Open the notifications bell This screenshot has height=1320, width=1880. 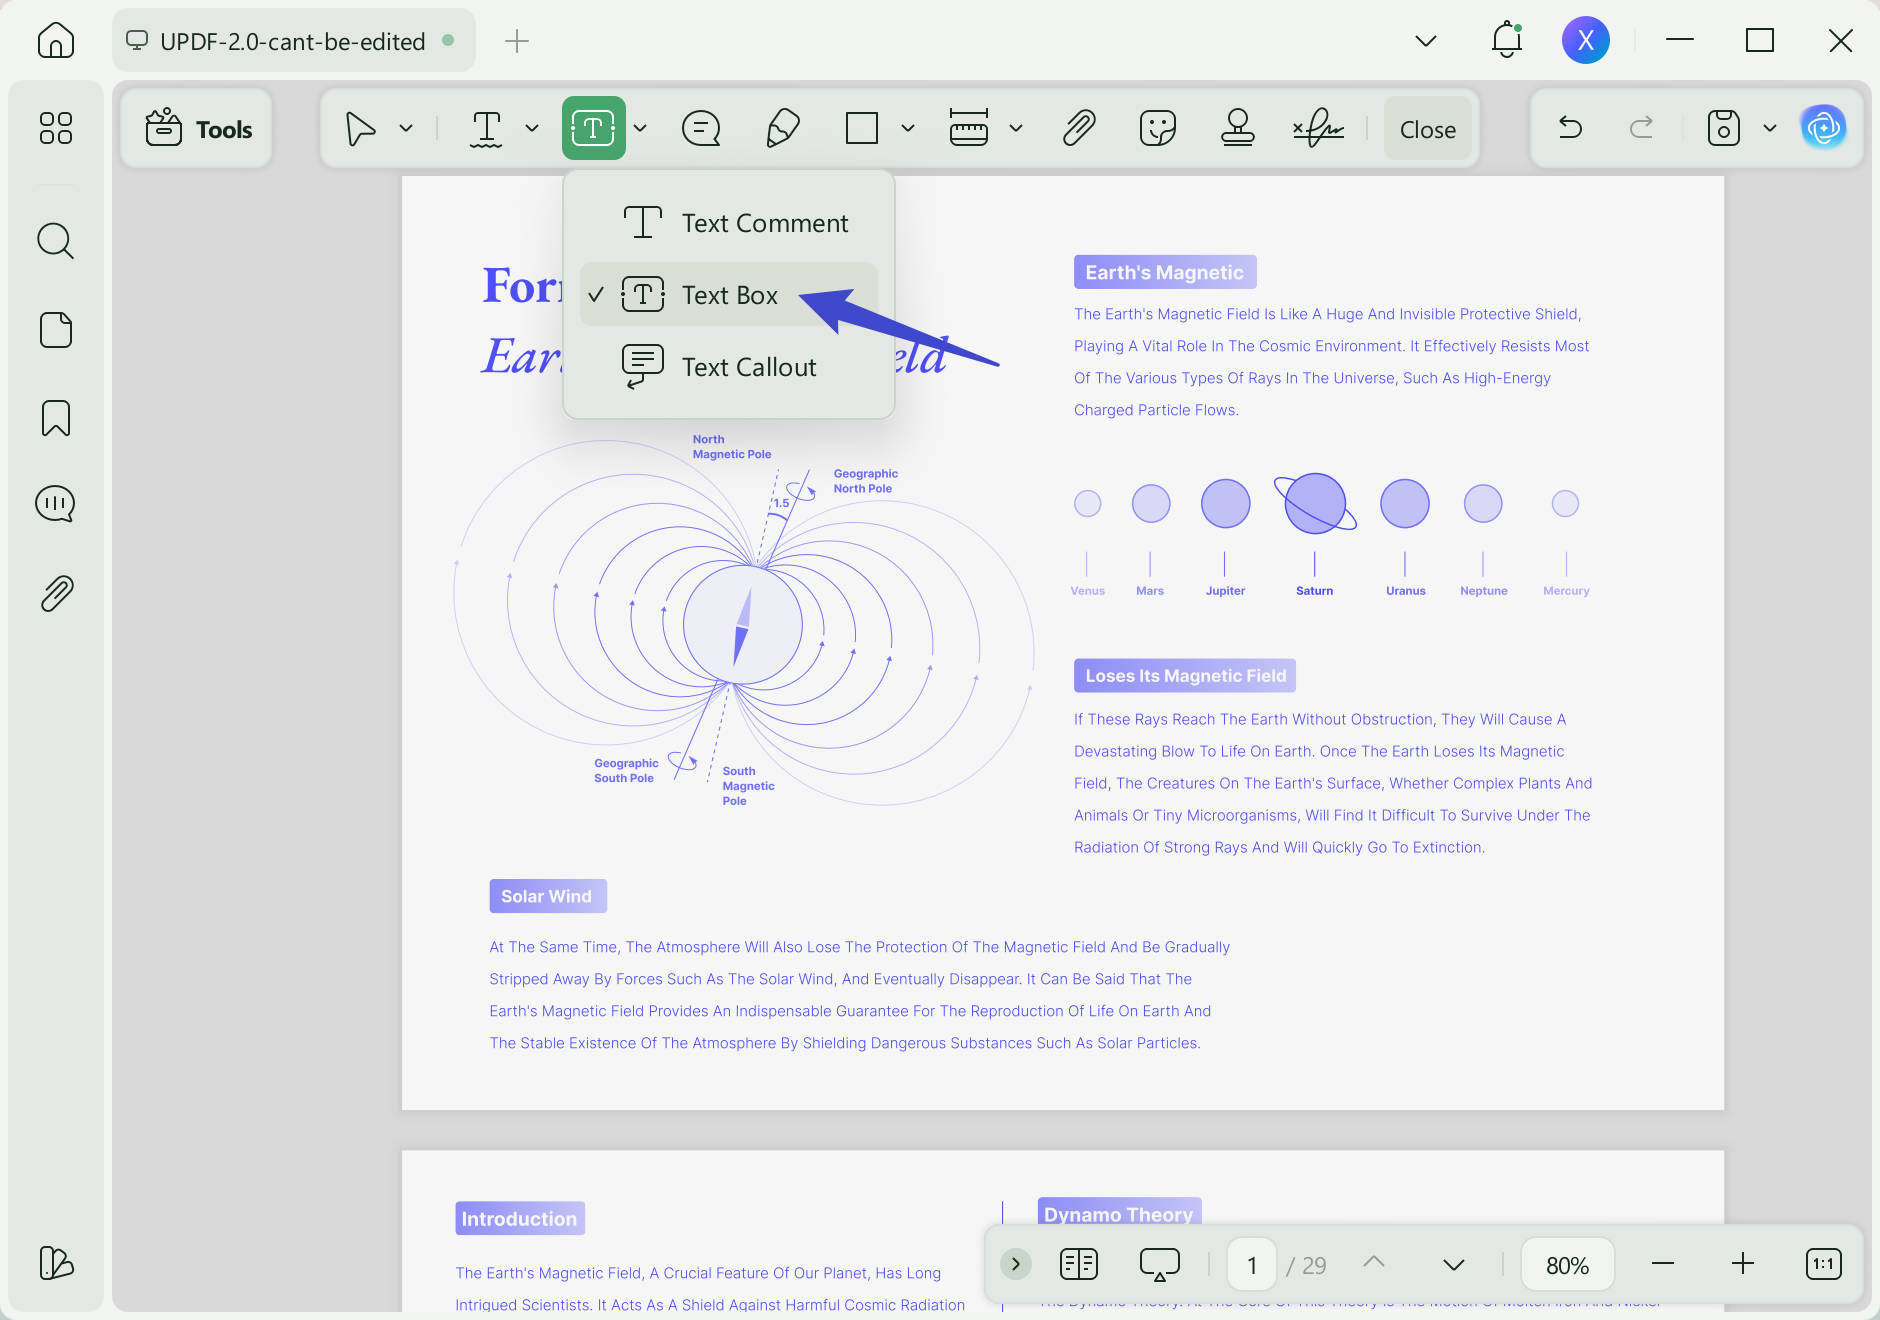coord(1507,41)
